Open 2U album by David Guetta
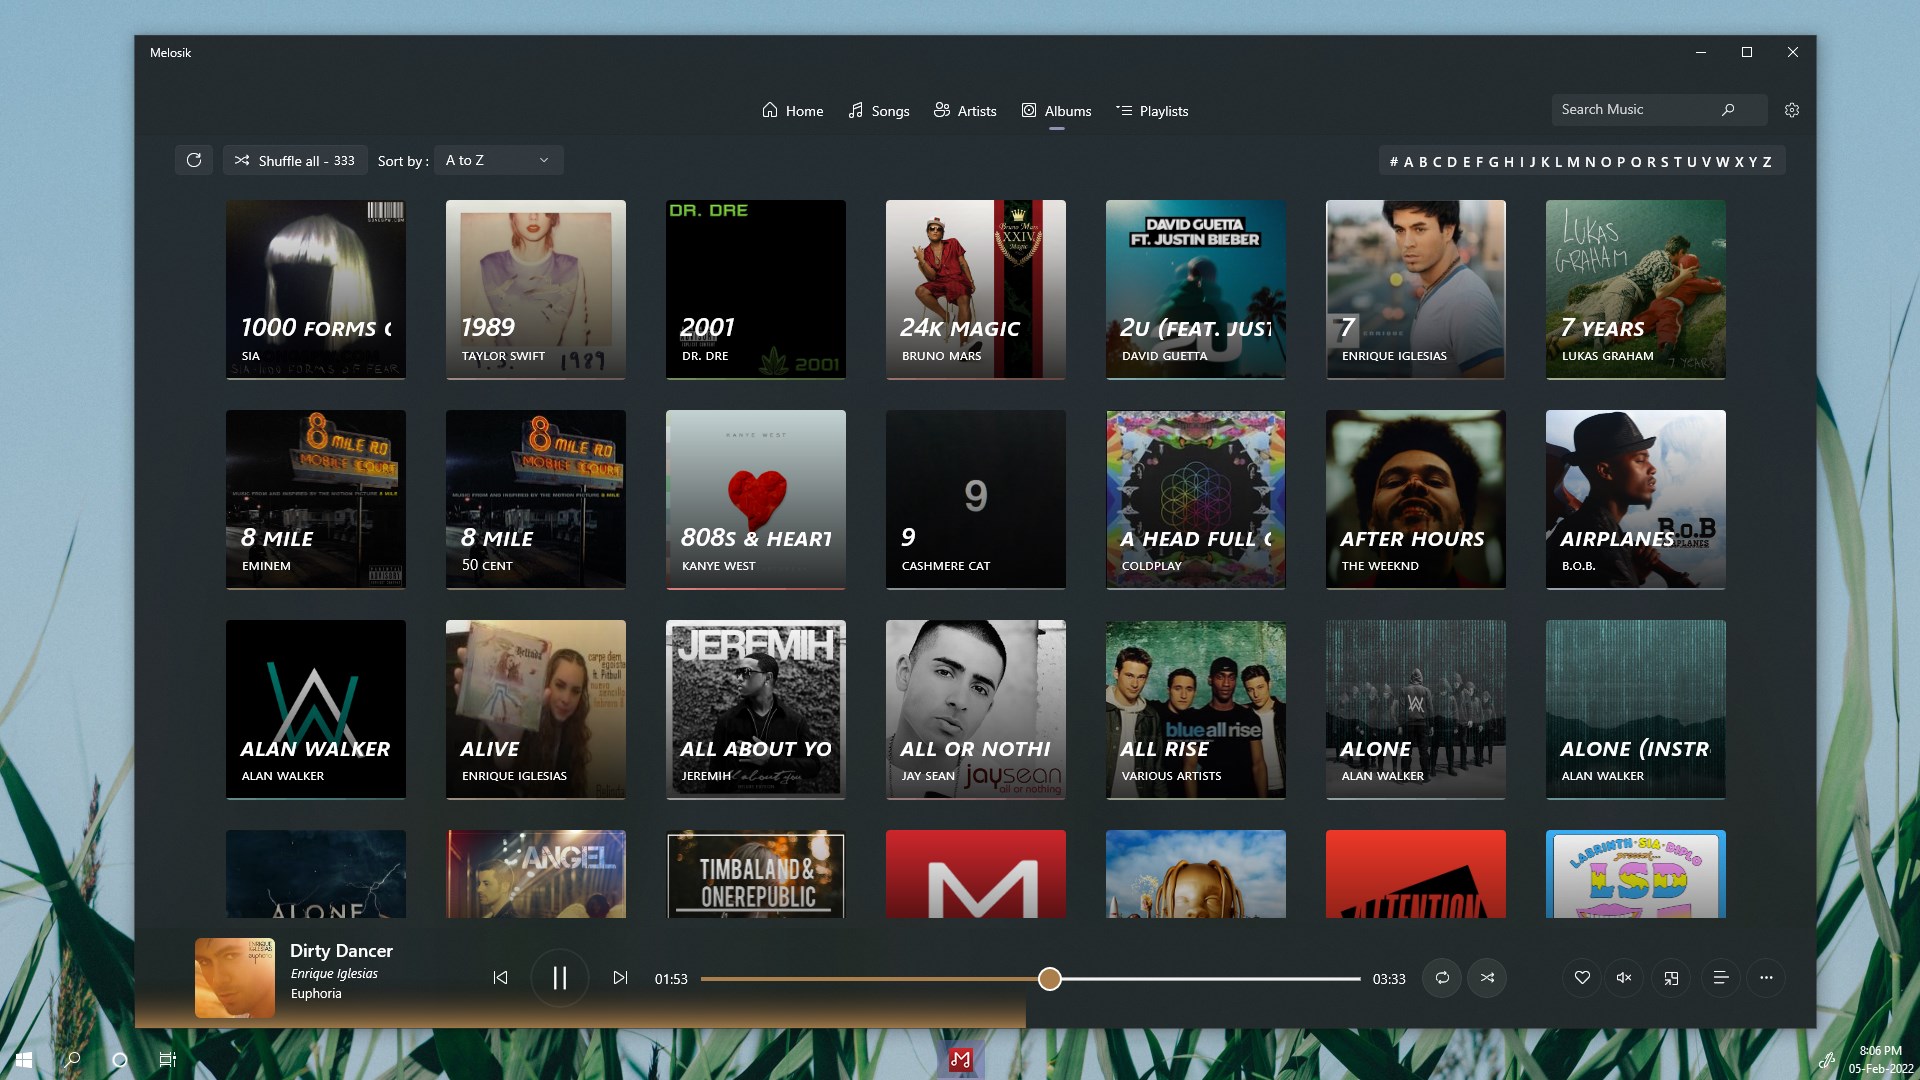This screenshot has width=1920, height=1080. tap(1196, 289)
